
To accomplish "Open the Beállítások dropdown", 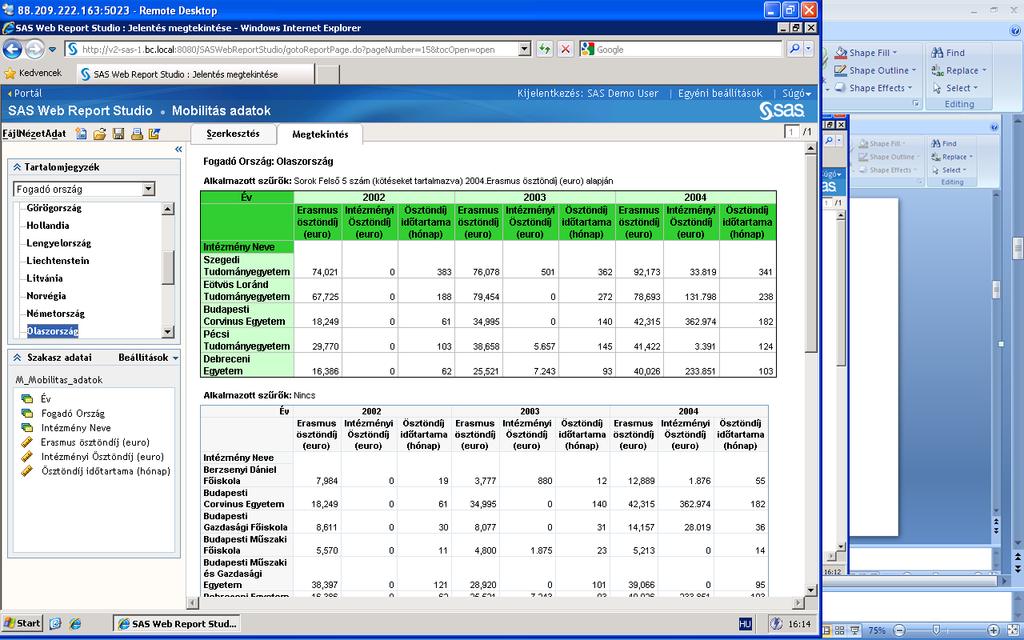I will 148,357.
